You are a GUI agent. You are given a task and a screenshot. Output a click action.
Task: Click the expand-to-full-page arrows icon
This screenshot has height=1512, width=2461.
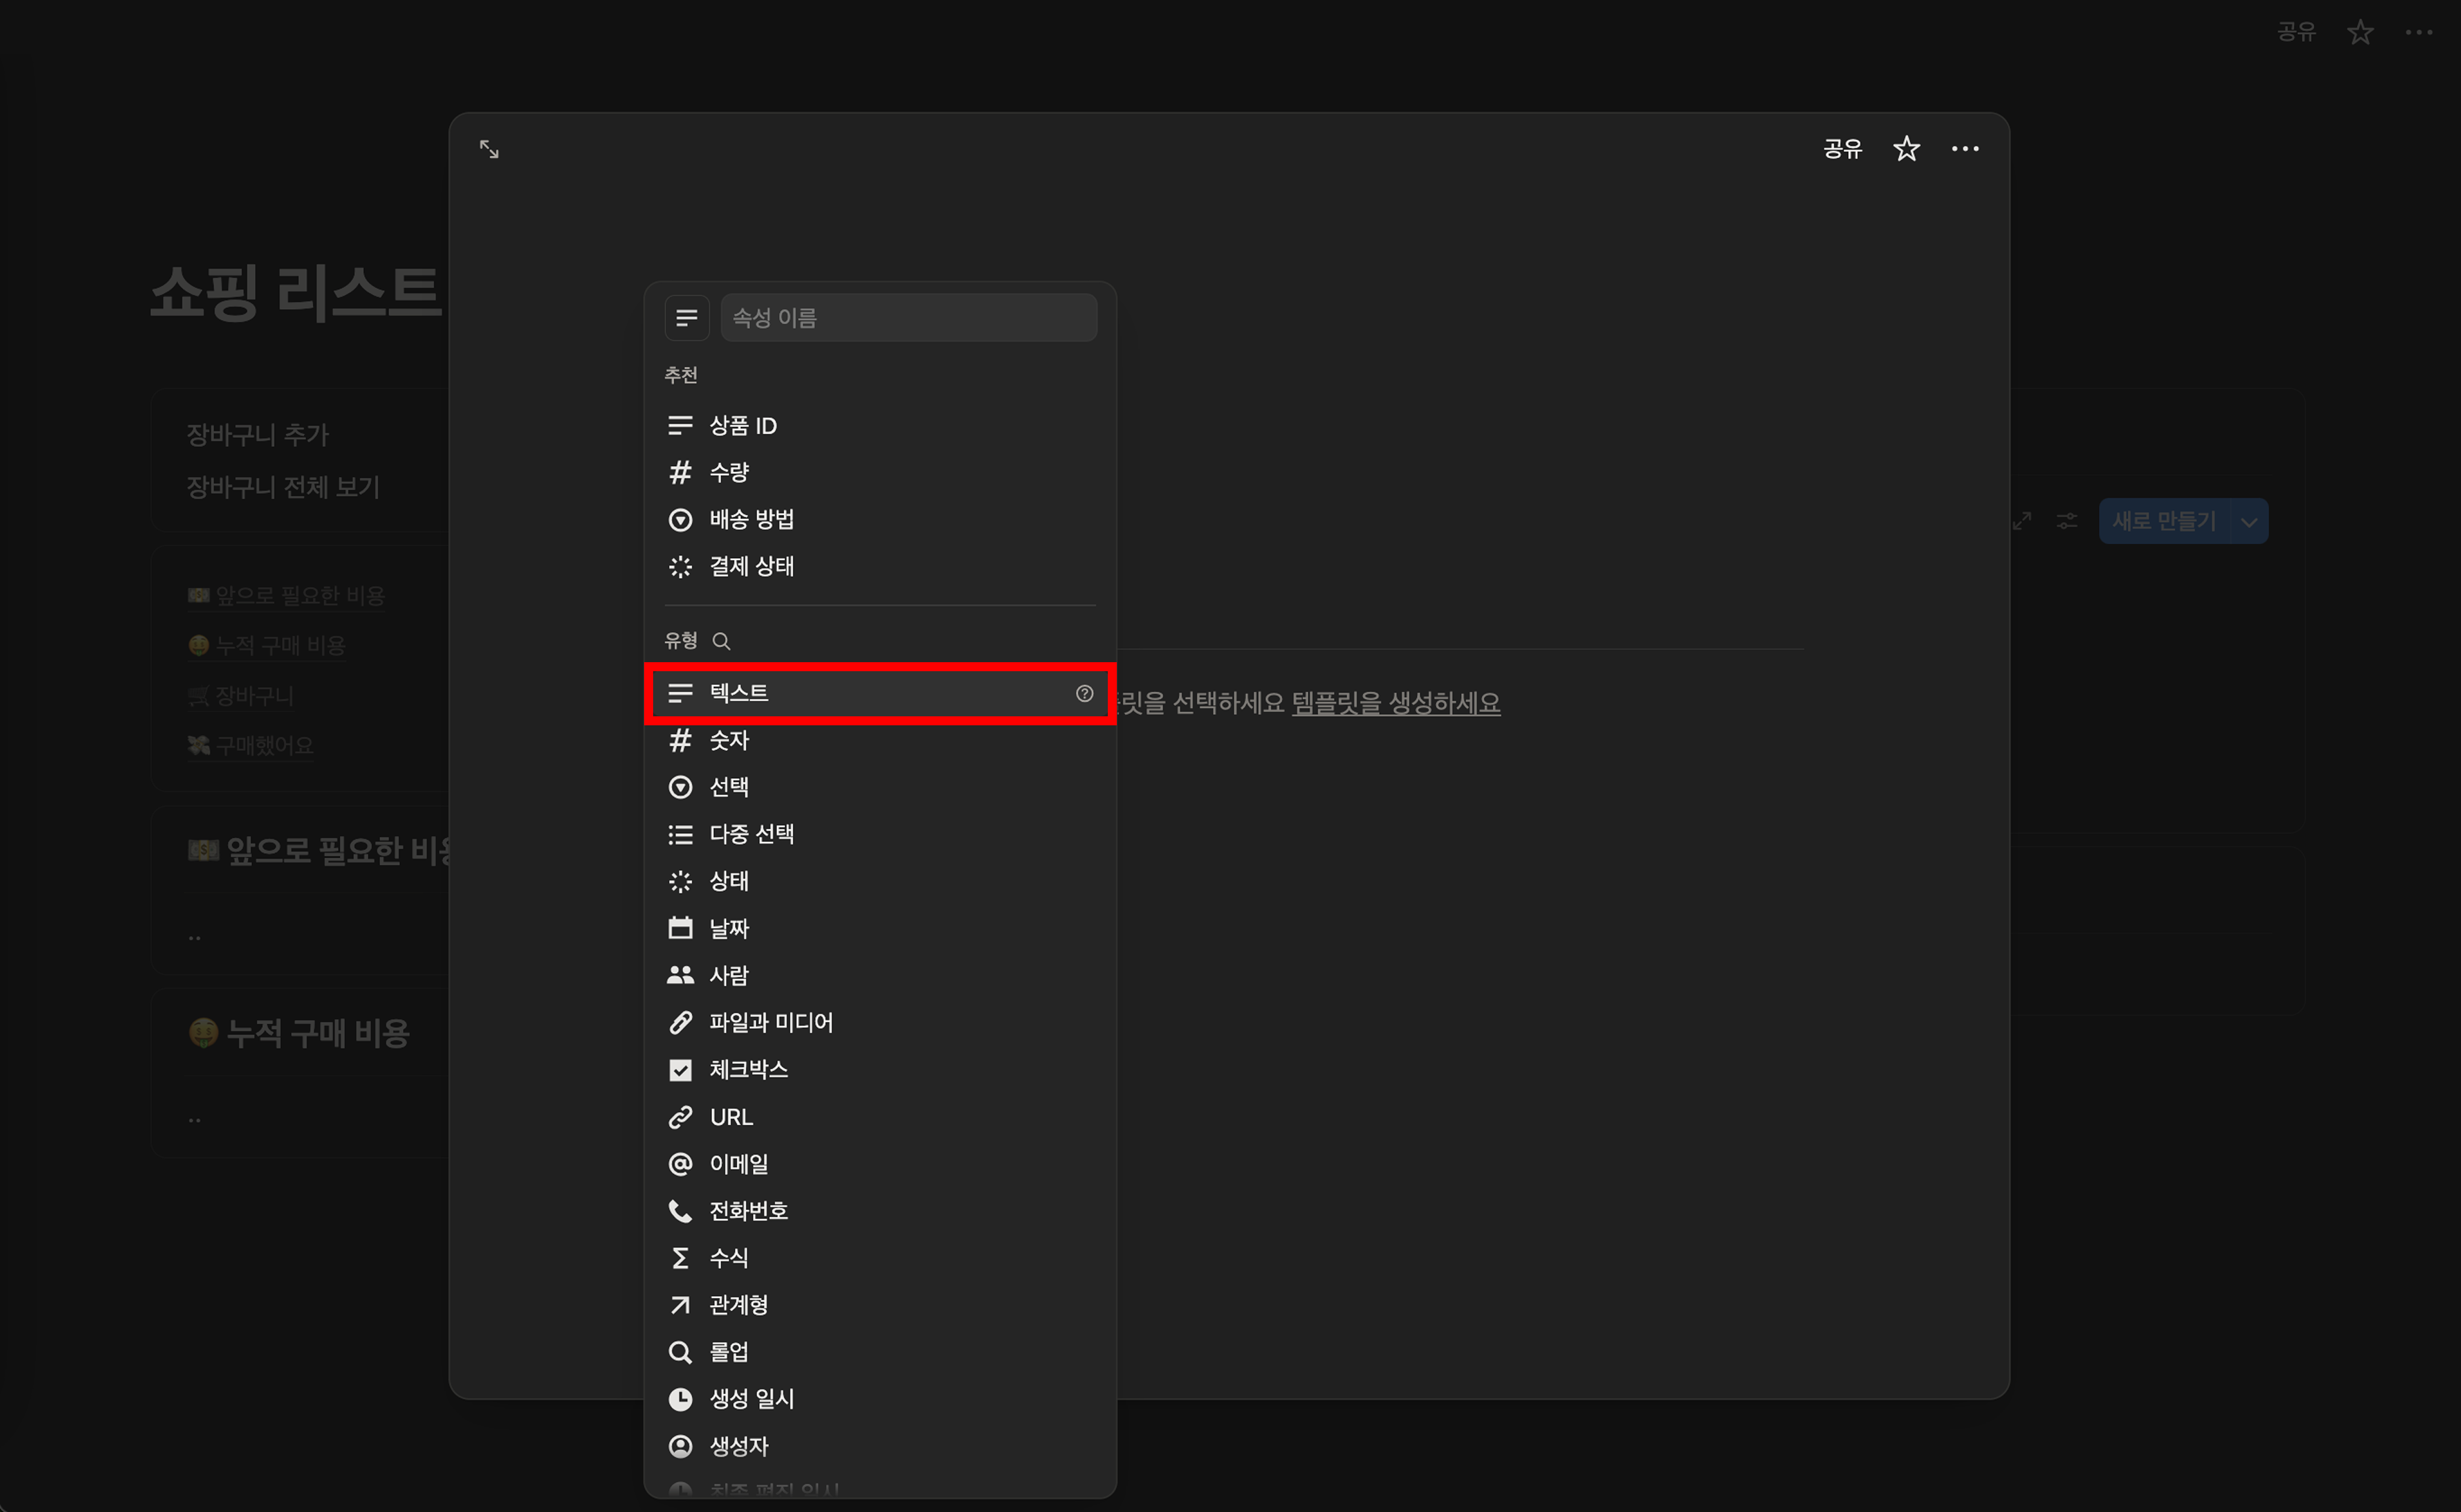click(x=489, y=149)
